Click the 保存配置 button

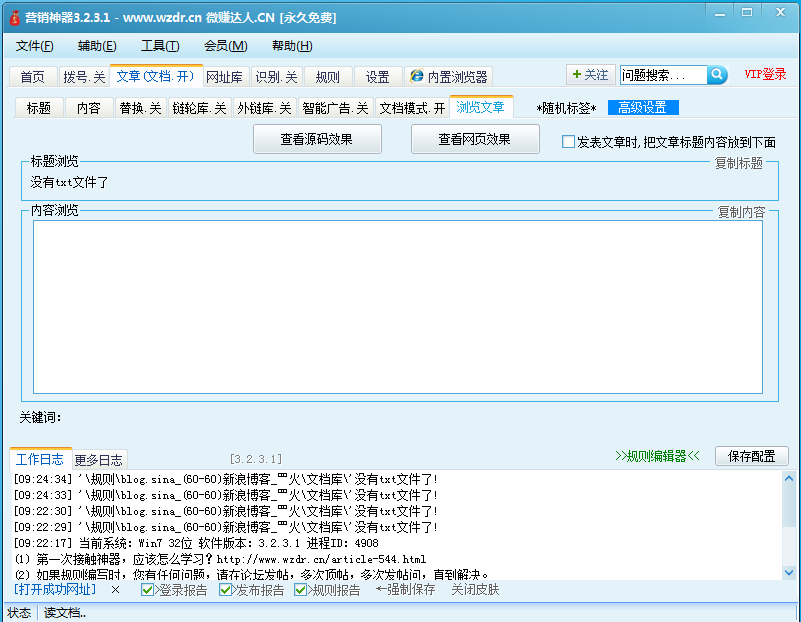pyautogui.click(x=751, y=455)
